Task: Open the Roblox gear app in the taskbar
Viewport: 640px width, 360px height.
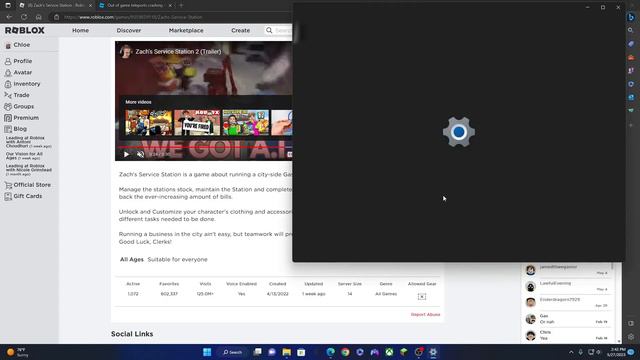Action: [433, 352]
